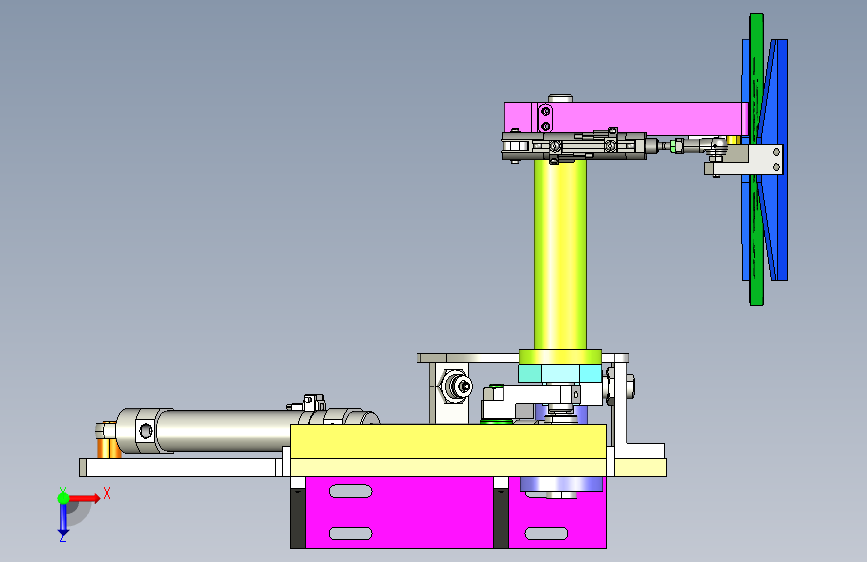
Task: Select the rod-end ball joint beside the small cylinder
Action: click(x=717, y=145)
